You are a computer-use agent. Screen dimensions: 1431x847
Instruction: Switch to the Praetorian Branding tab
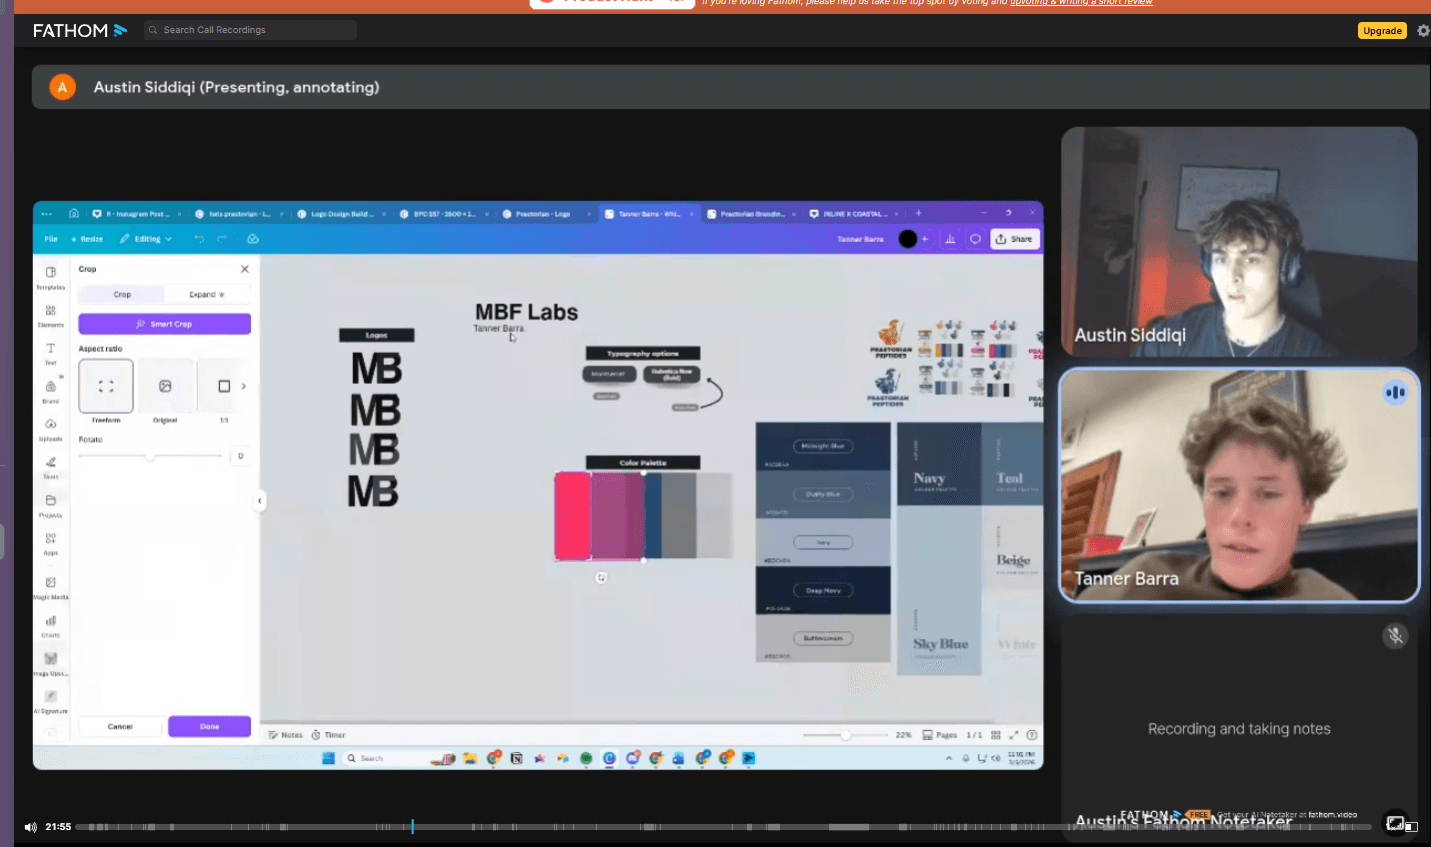click(751, 213)
